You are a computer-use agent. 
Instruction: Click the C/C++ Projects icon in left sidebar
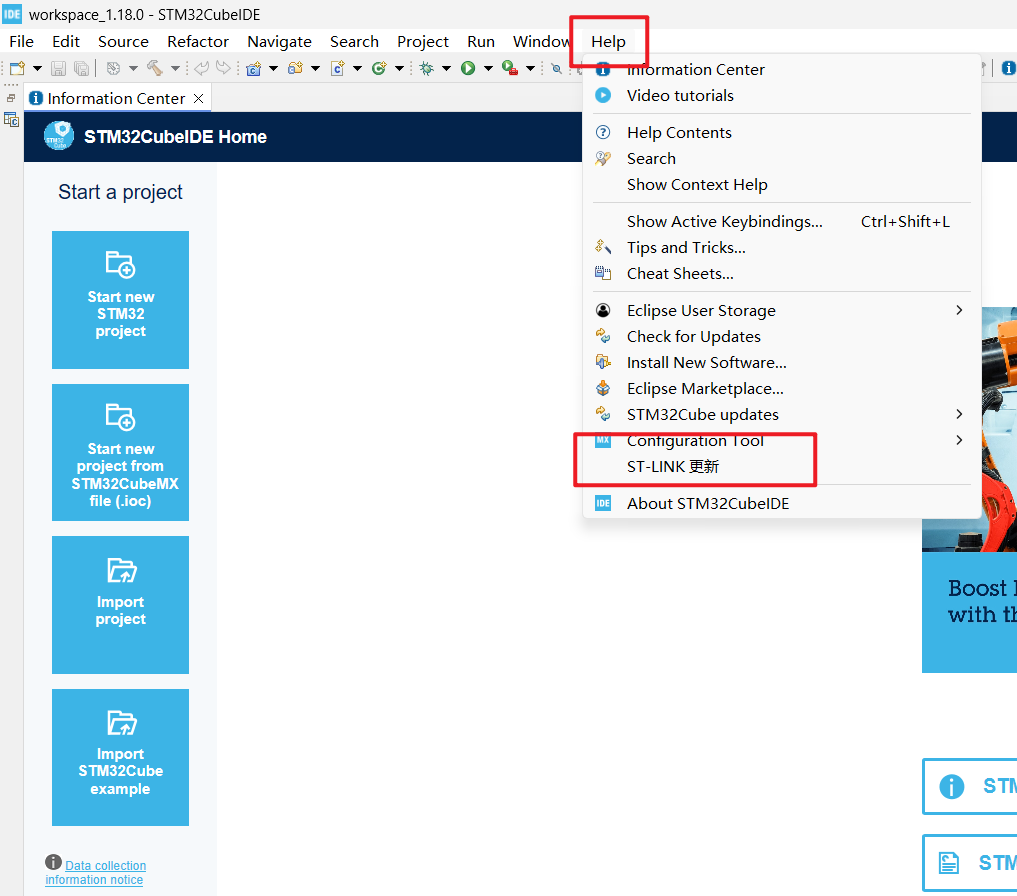coord(12,120)
